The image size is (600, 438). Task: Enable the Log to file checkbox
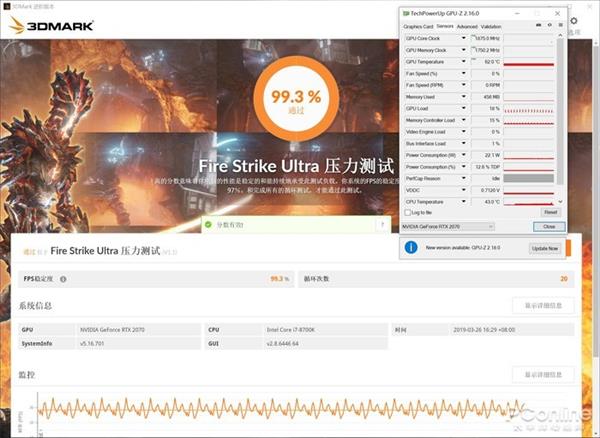pyautogui.click(x=408, y=213)
